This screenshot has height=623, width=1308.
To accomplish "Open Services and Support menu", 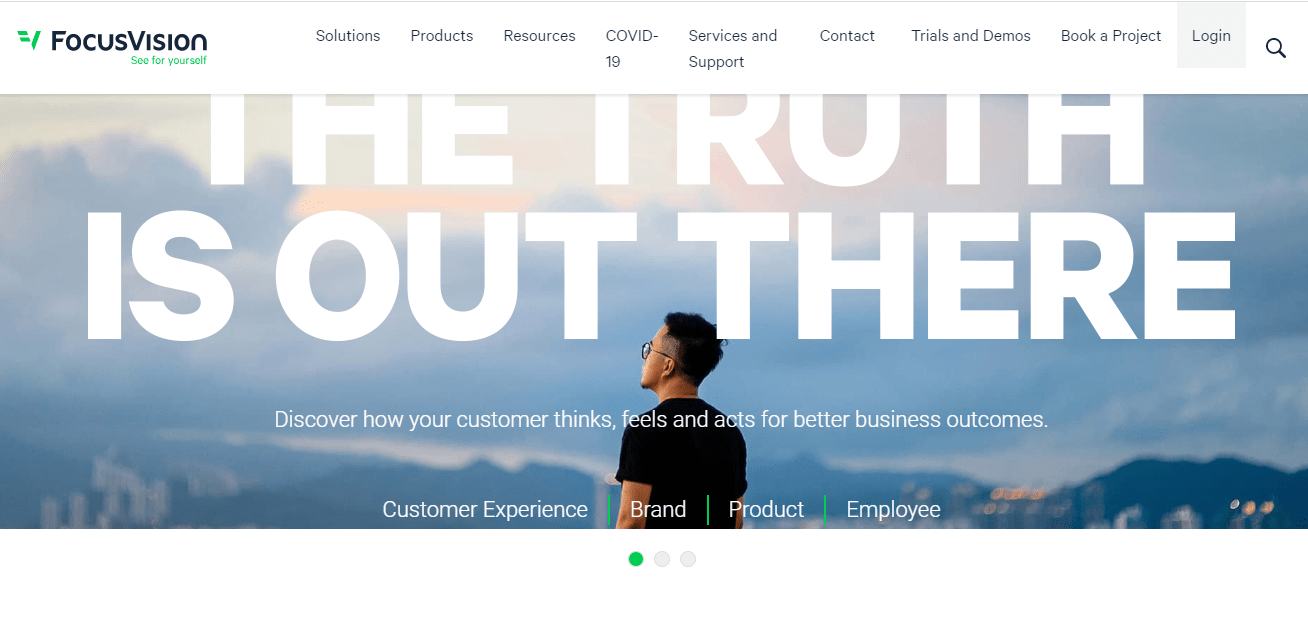I will tap(733, 48).
